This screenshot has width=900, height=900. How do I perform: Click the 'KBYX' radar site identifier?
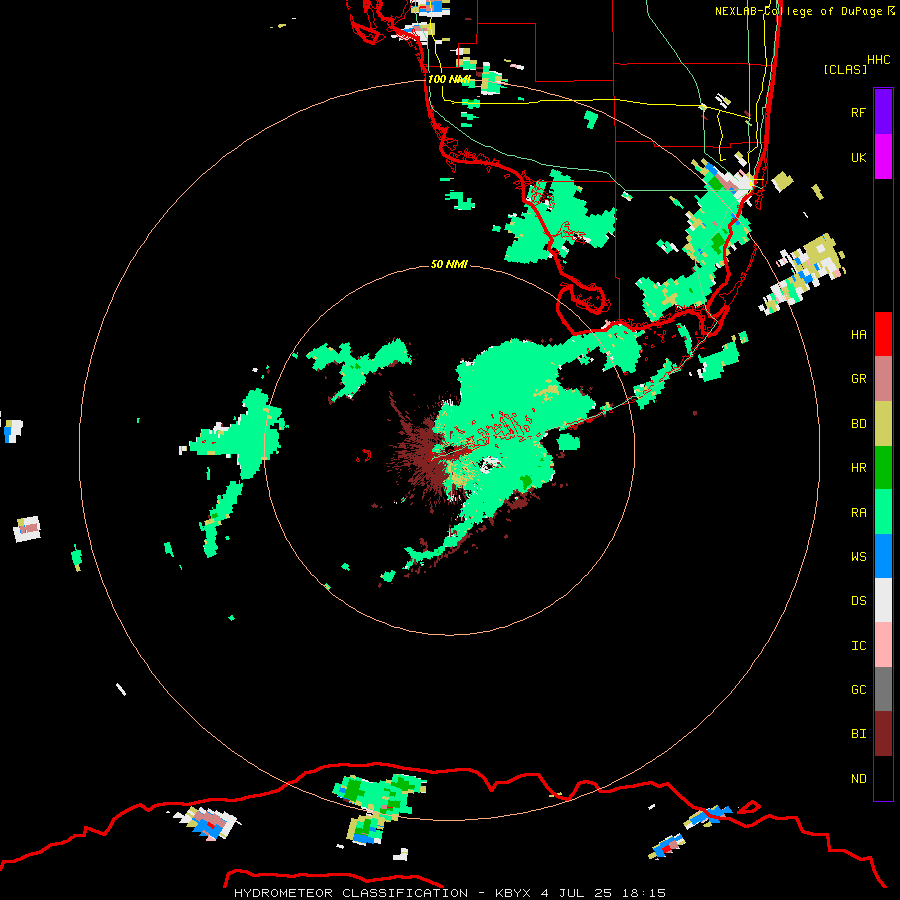[x=513, y=893]
